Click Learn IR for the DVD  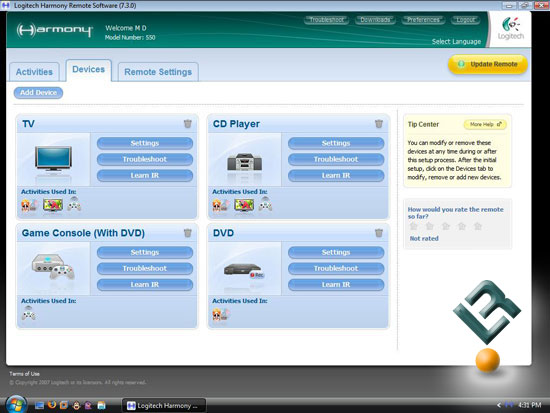coord(336,285)
